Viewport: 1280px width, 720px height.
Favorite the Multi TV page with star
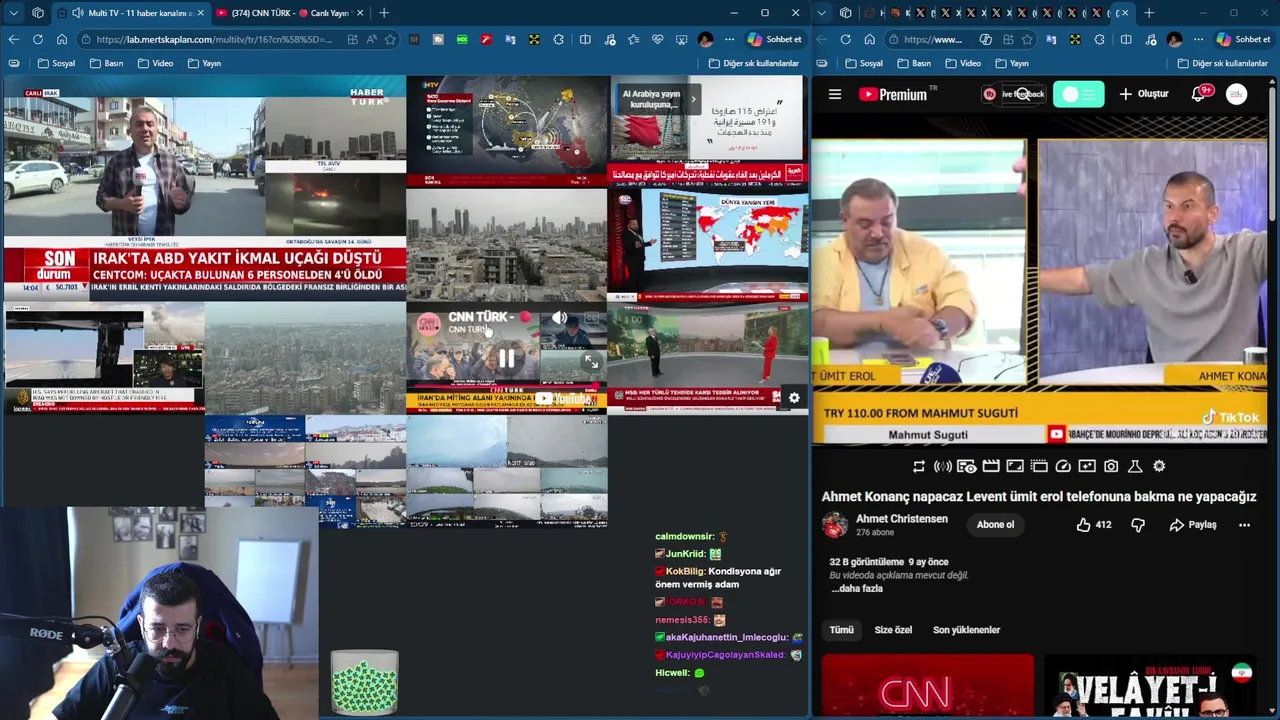pyautogui.click(x=390, y=39)
